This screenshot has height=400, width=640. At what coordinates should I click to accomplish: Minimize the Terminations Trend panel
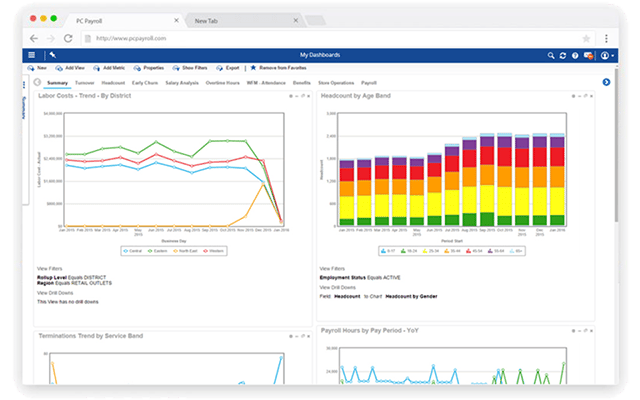[297, 336]
